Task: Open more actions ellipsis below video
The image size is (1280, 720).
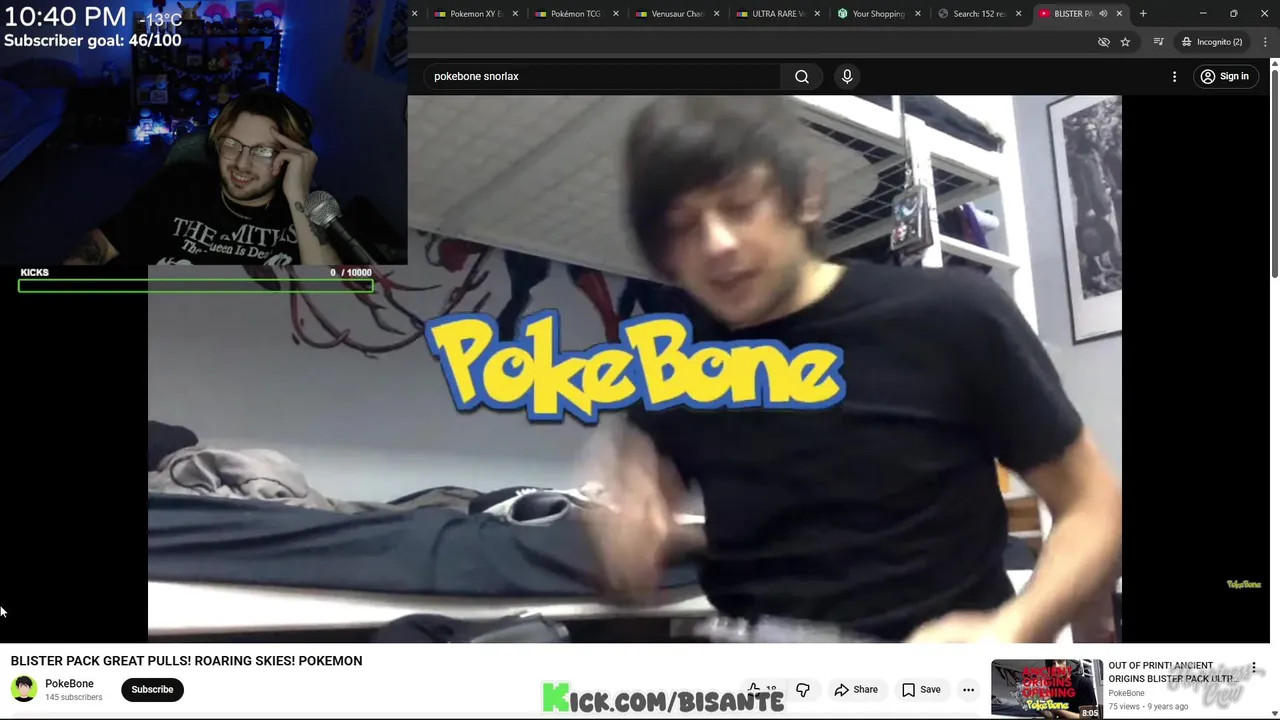Action: [968, 689]
